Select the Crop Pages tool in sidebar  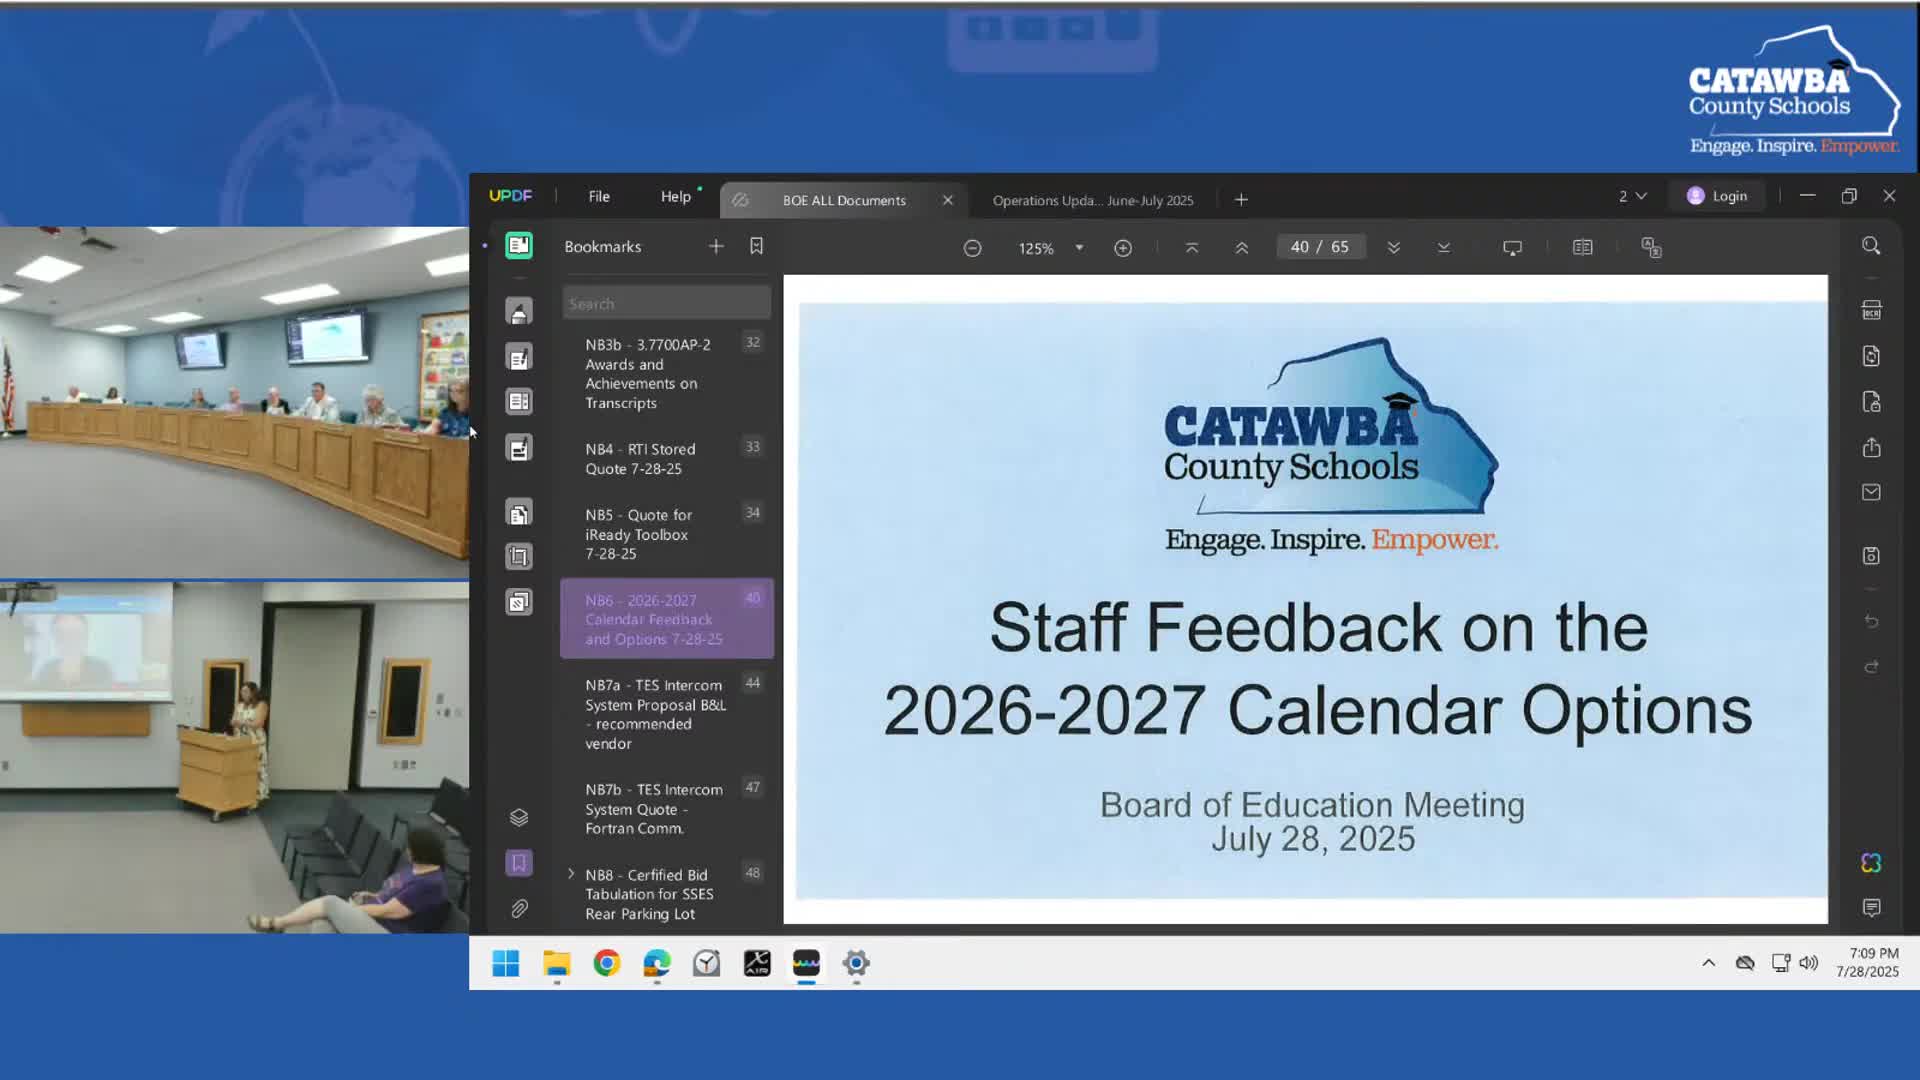[x=519, y=556]
